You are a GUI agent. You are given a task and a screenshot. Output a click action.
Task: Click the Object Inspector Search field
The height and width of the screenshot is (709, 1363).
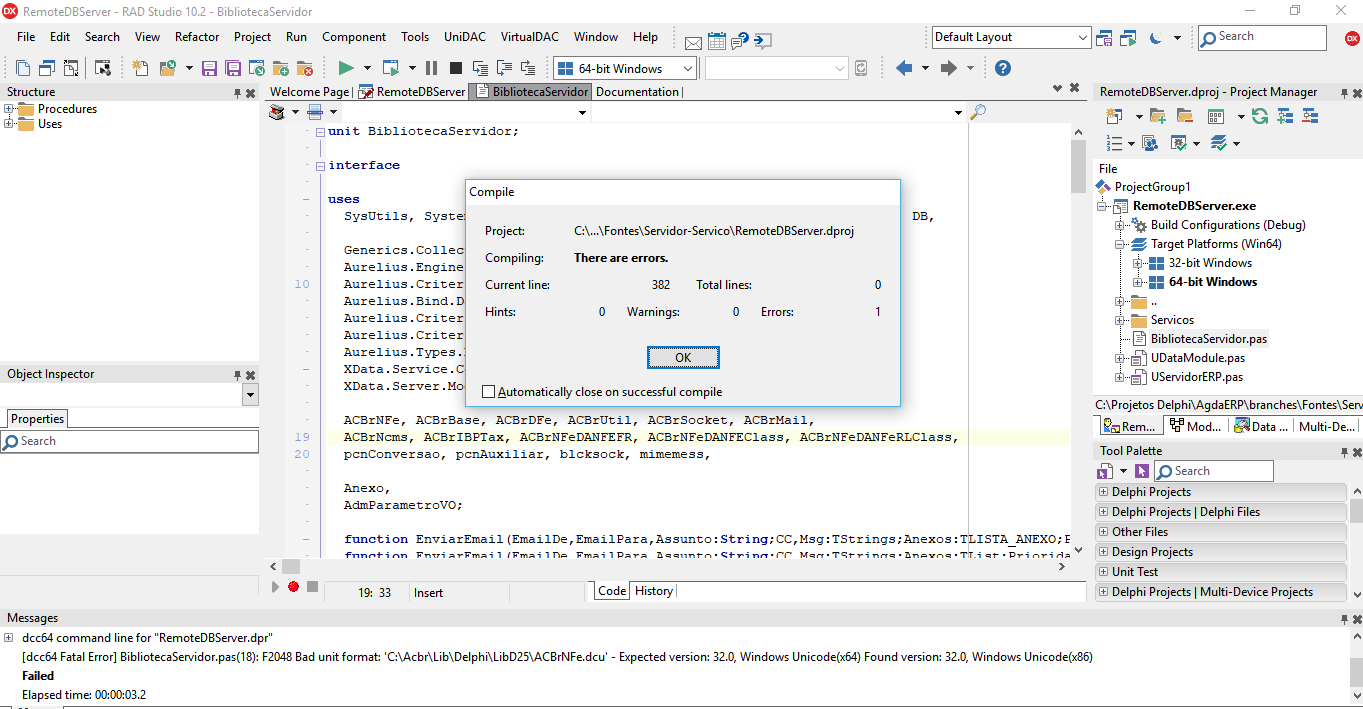pos(129,441)
